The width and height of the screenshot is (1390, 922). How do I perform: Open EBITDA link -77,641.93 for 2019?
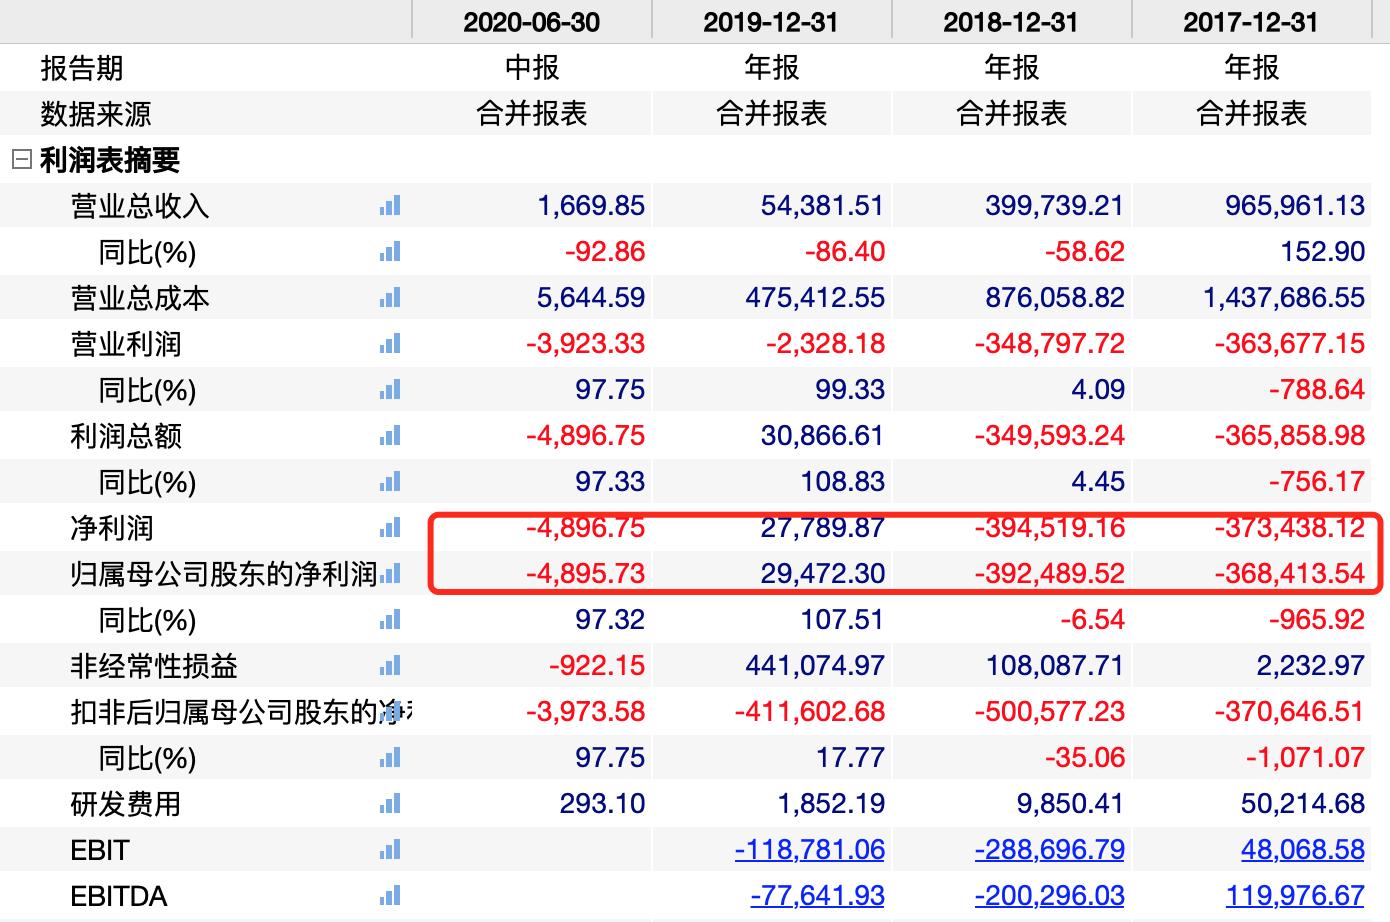click(818, 896)
